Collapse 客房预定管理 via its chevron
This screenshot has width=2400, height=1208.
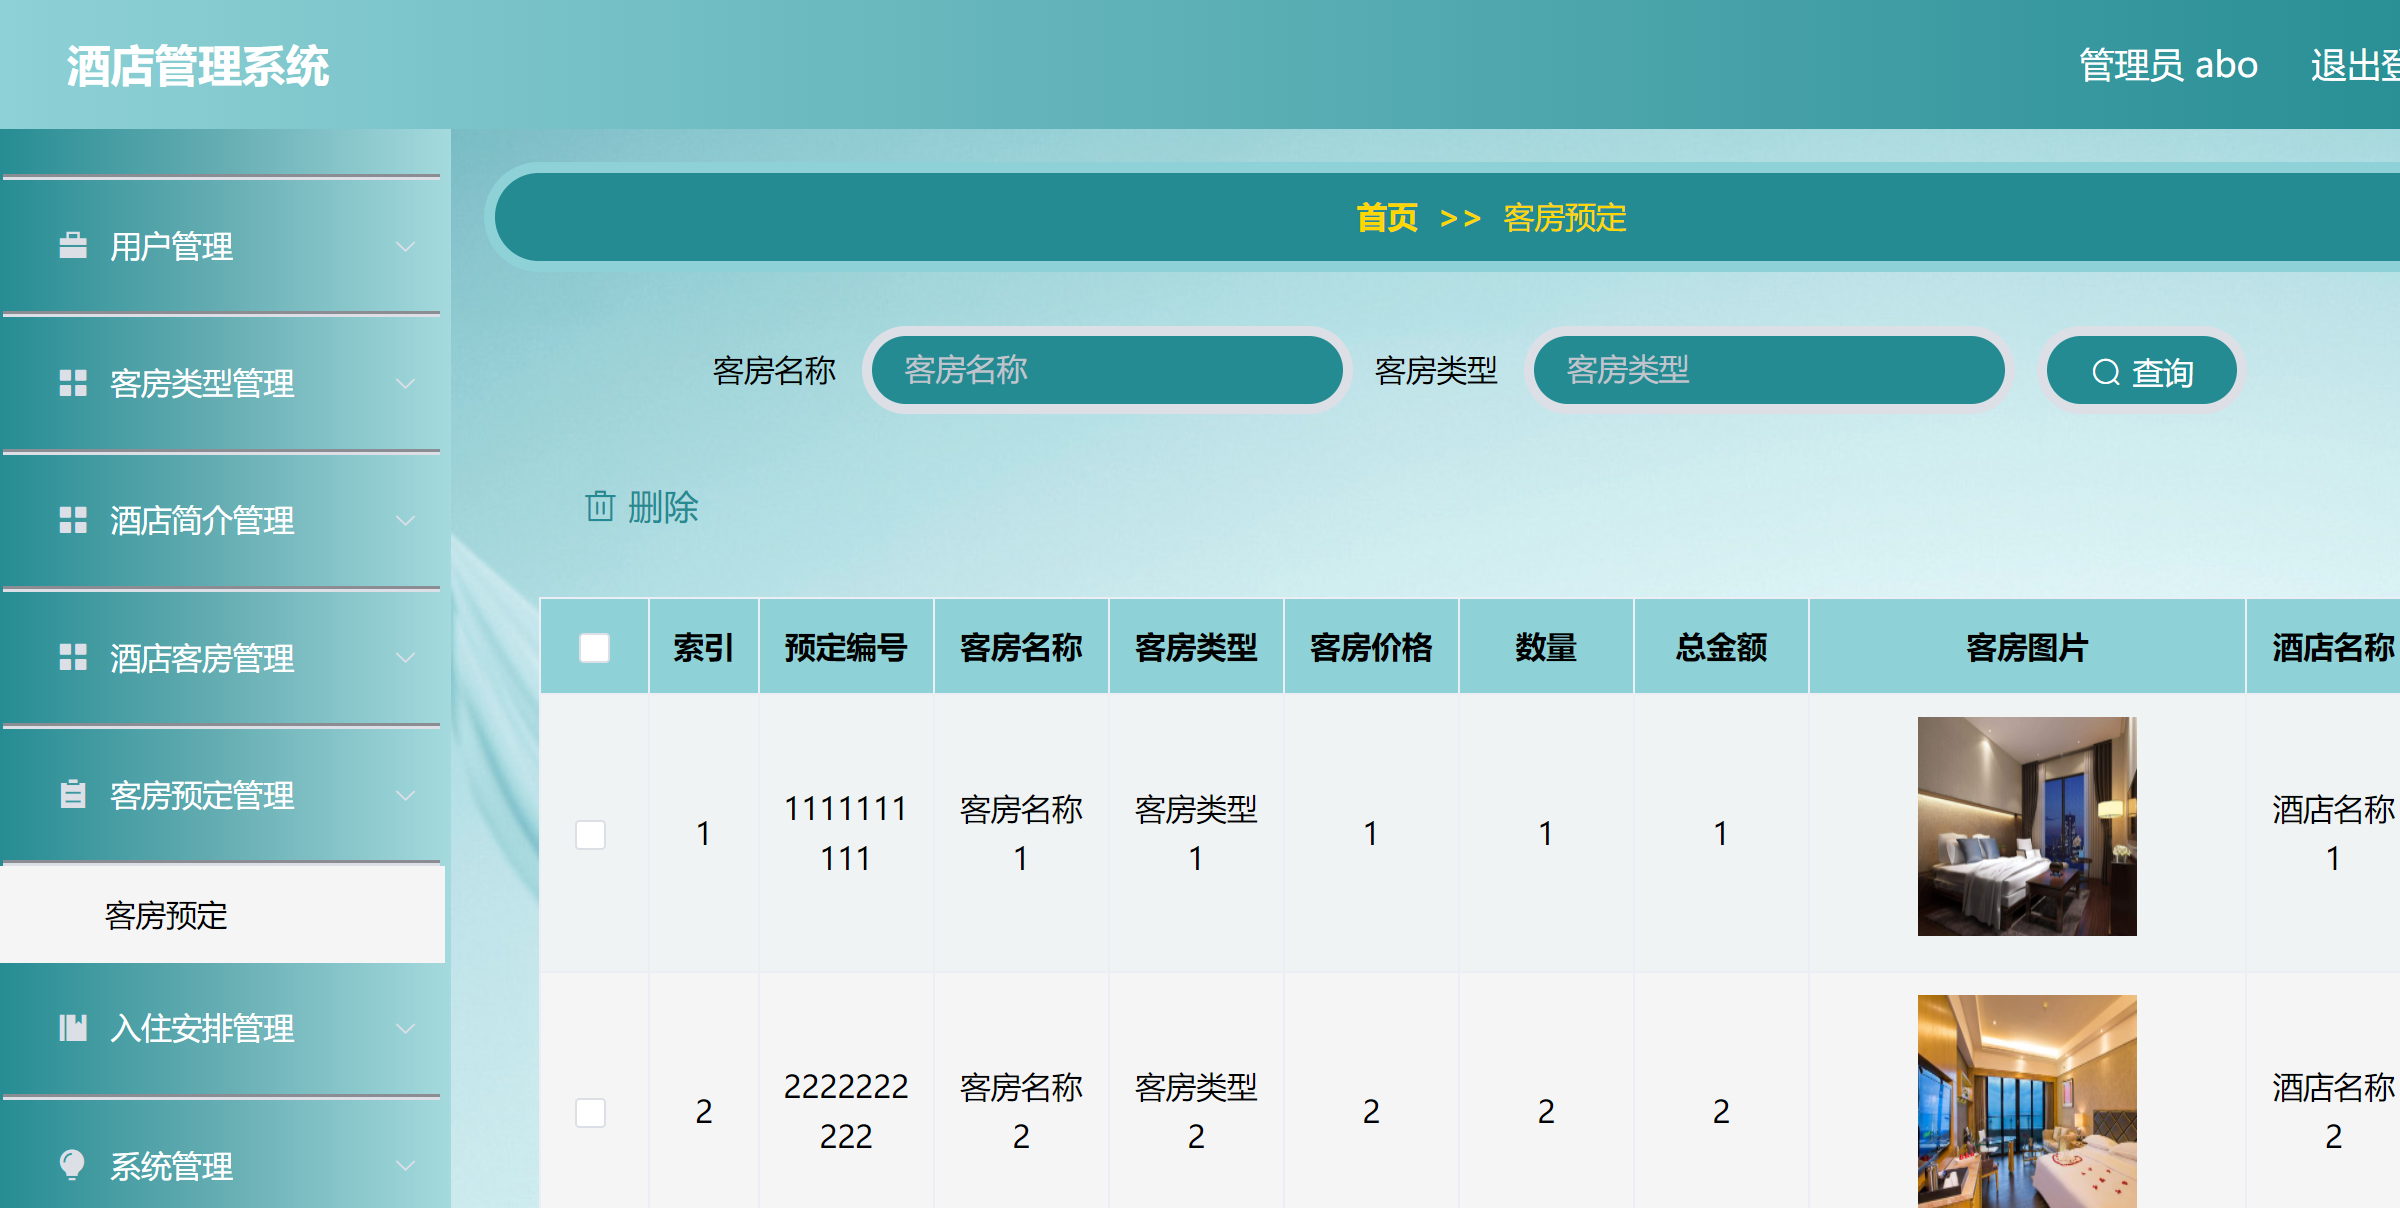click(x=405, y=795)
